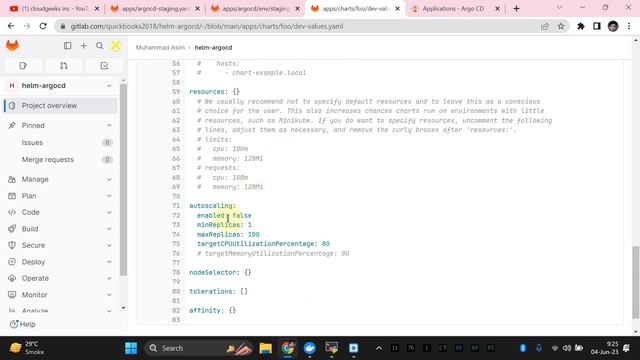The height and width of the screenshot is (360, 640).
Task: Toggle the sidebar collapse icon
Action: coord(68,46)
